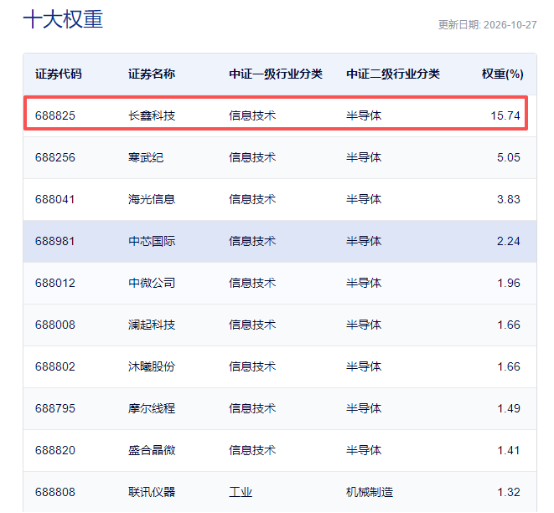Image resolution: width=554 pixels, height=513 pixels.
Task: Click the 工业 industry cell
Action: click(241, 492)
